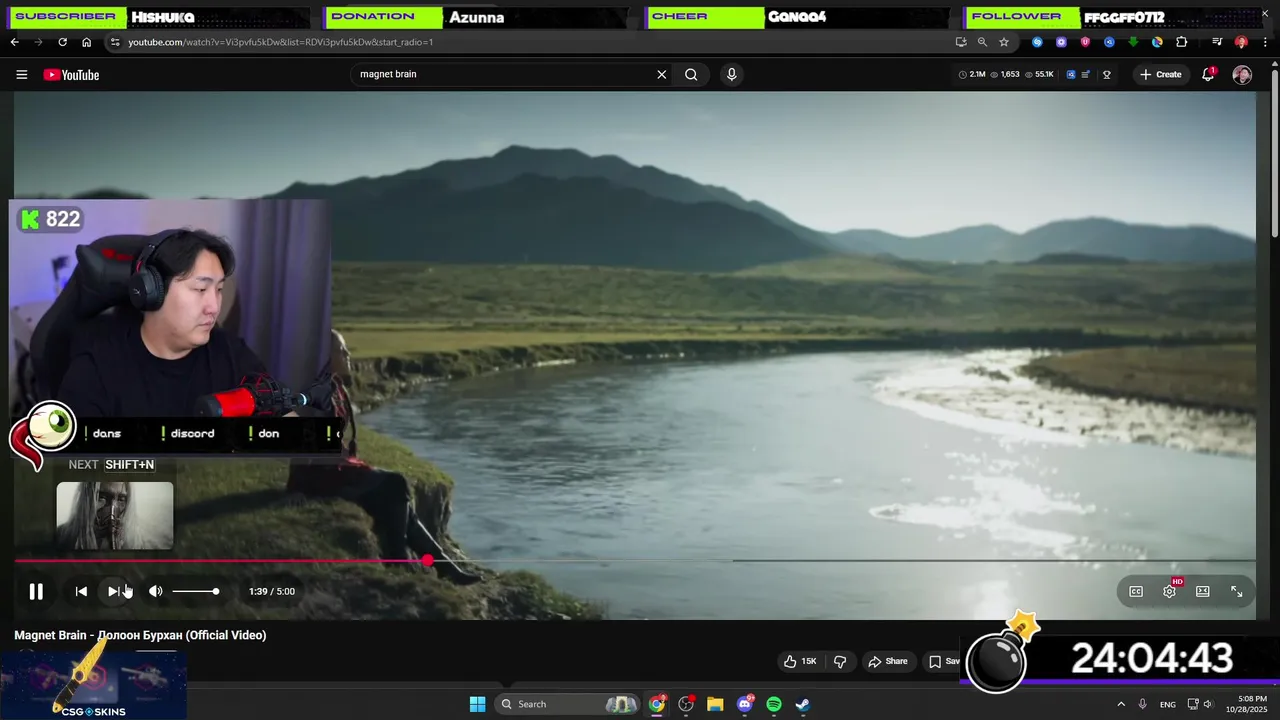The height and width of the screenshot is (720, 1280).
Task: Click the 1,653 views stat
Action: point(1004,74)
